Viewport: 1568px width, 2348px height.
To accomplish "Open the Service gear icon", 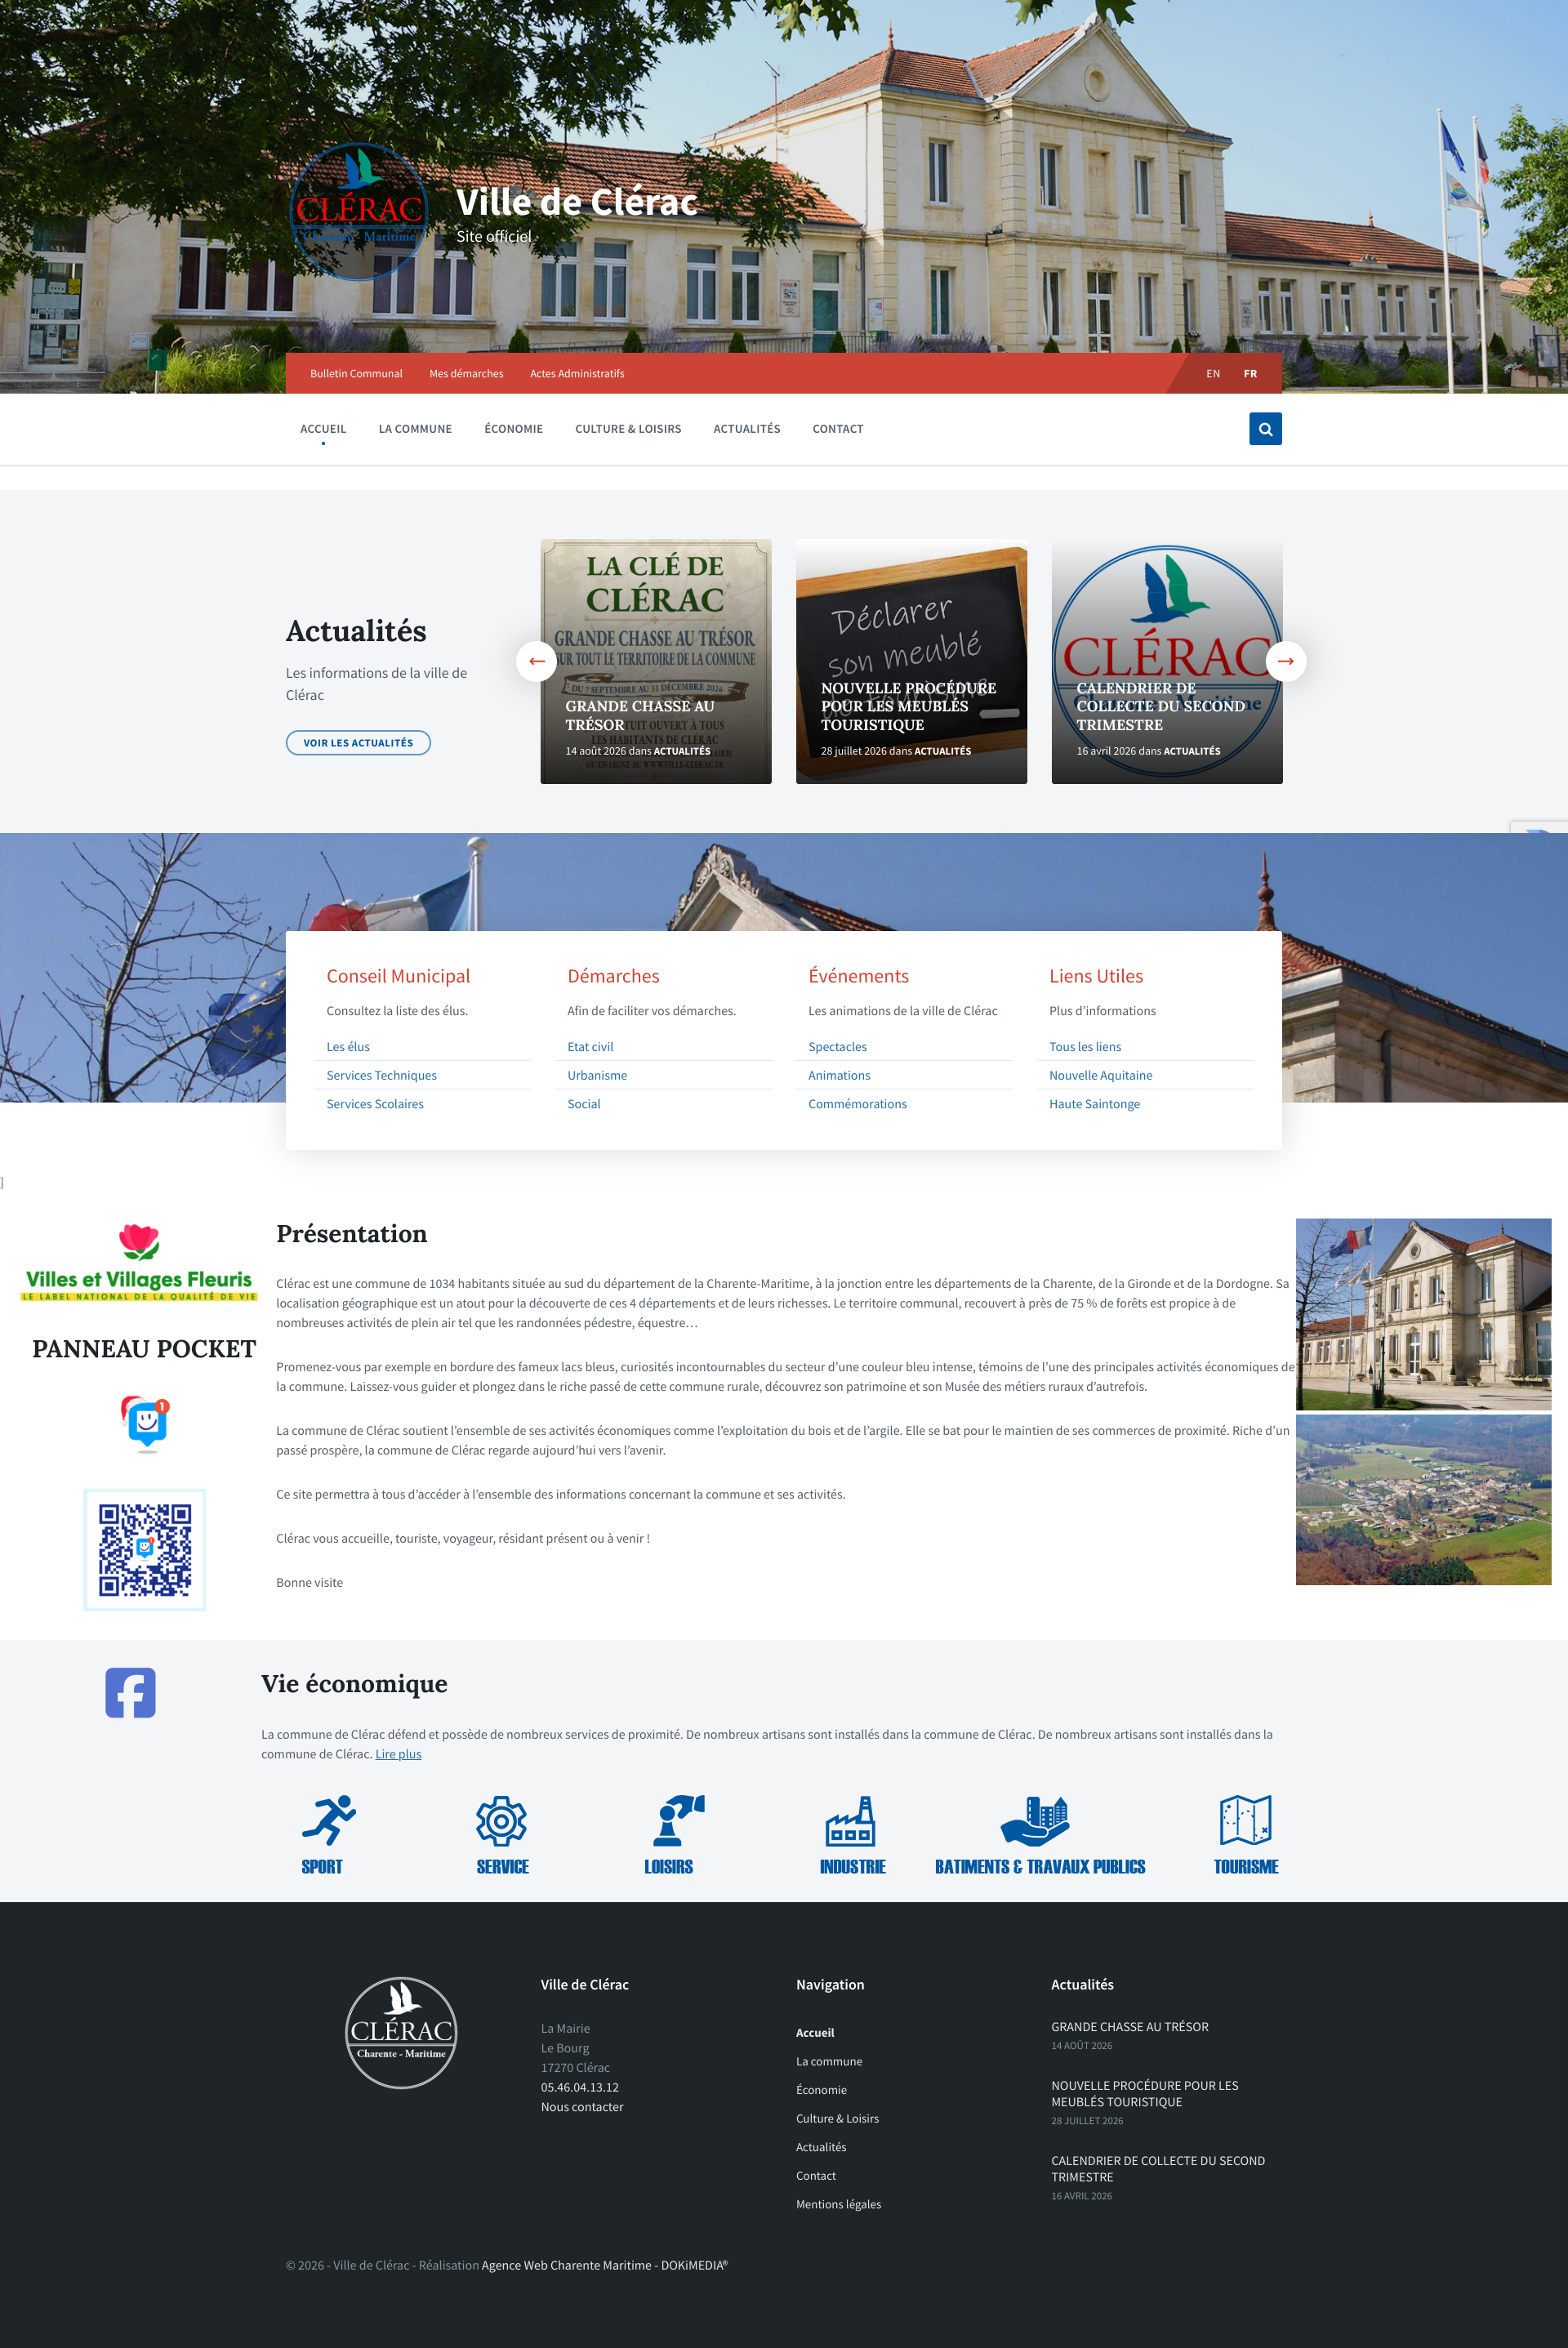I will pyautogui.click(x=501, y=1820).
